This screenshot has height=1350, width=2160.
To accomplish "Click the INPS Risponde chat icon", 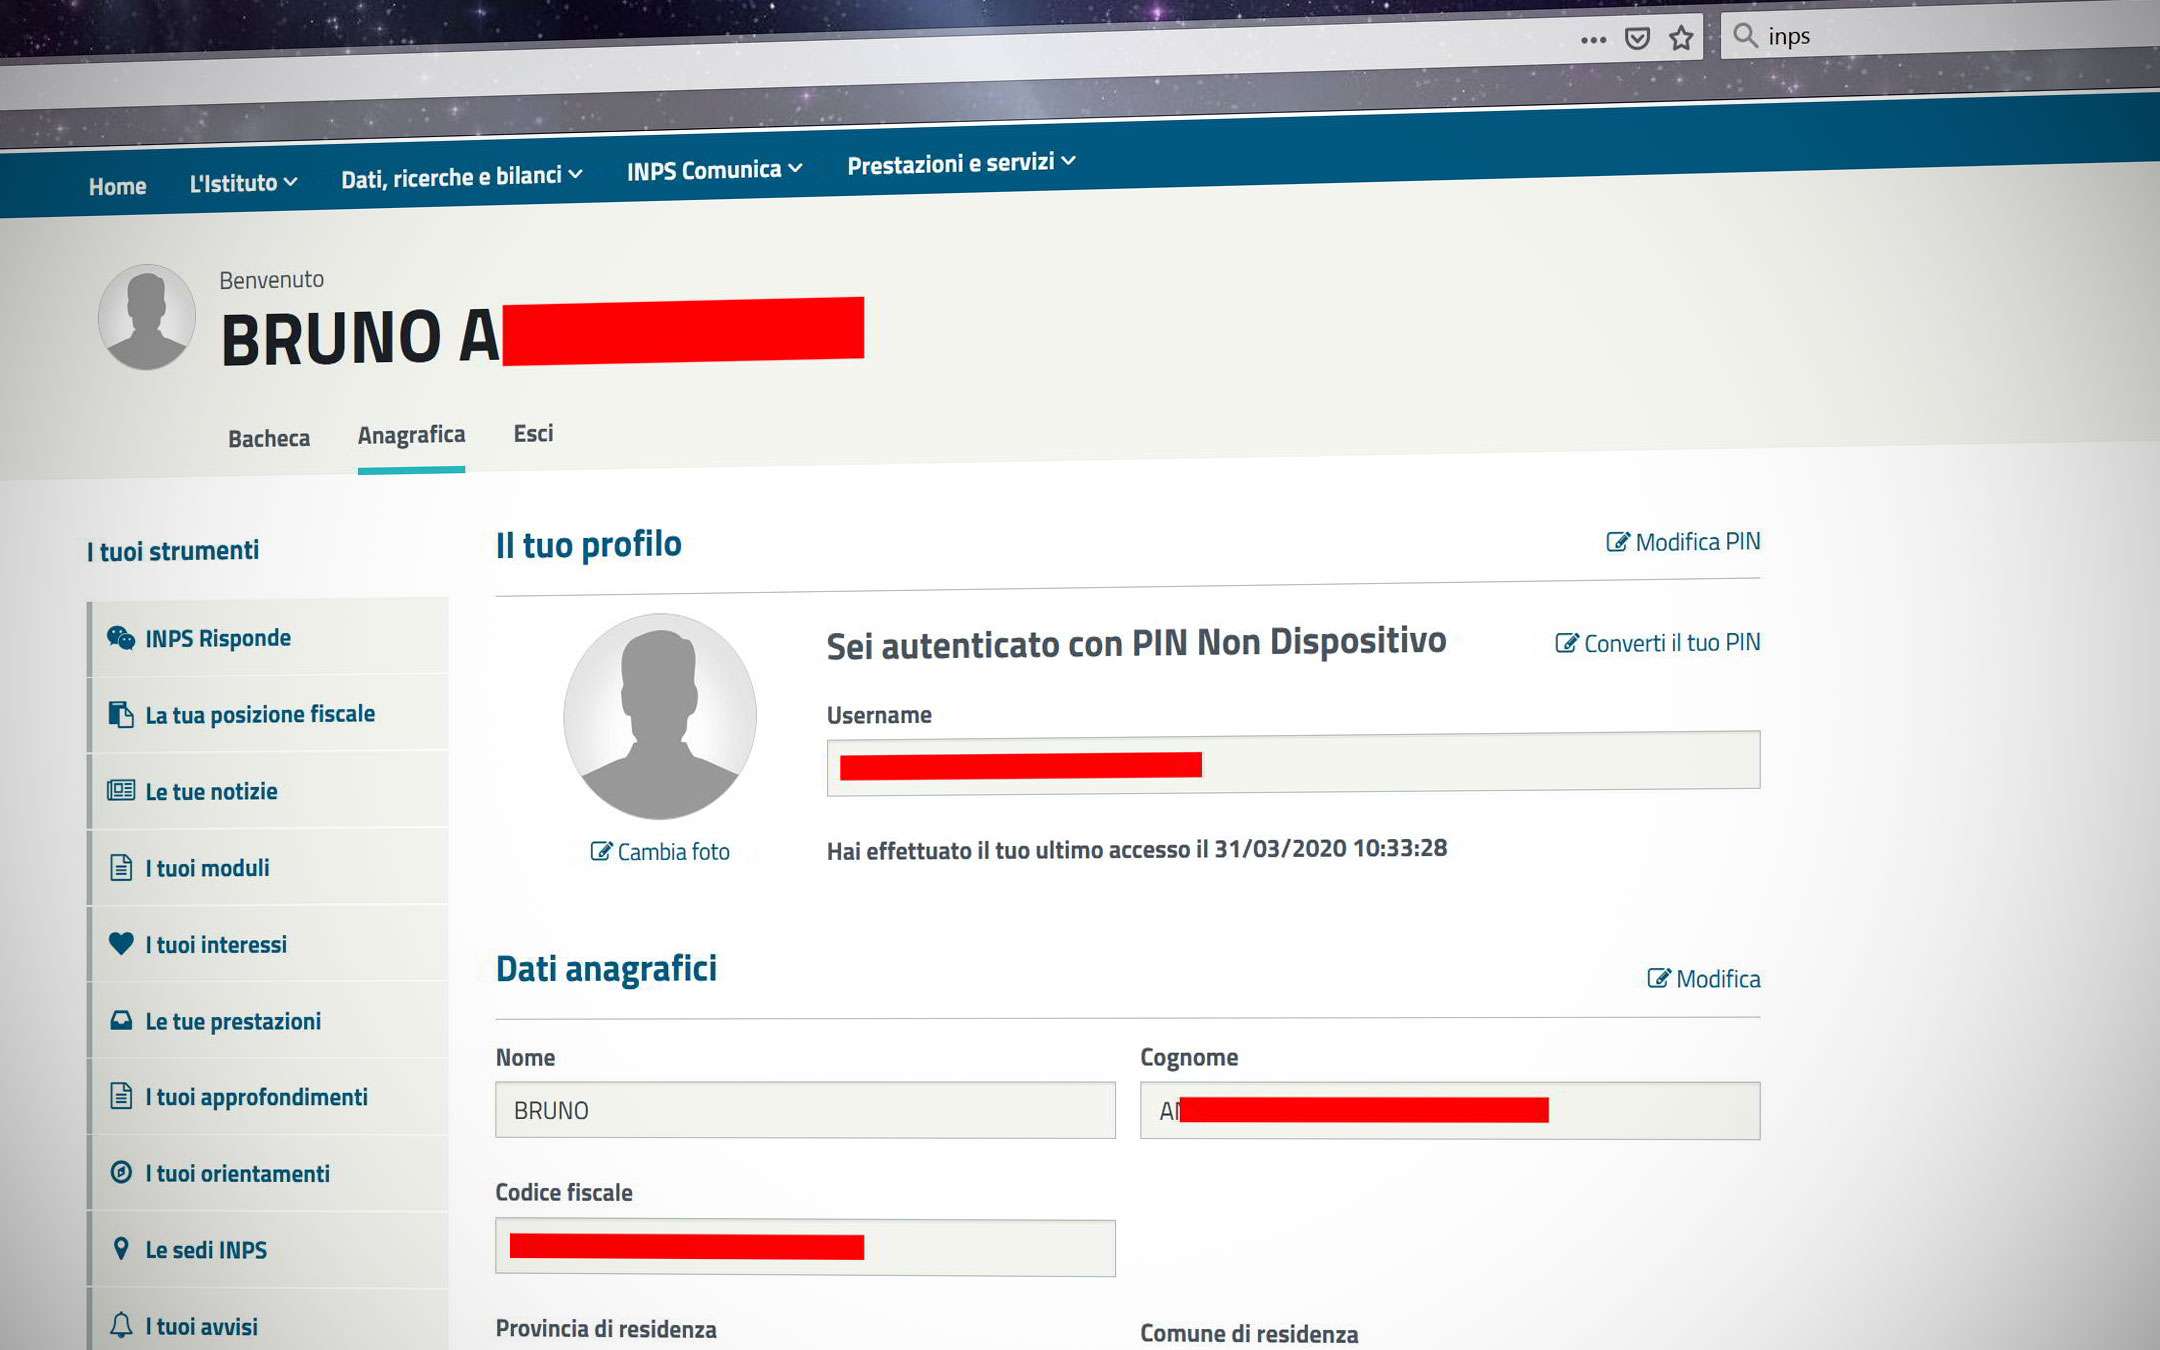I will (x=121, y=638).
